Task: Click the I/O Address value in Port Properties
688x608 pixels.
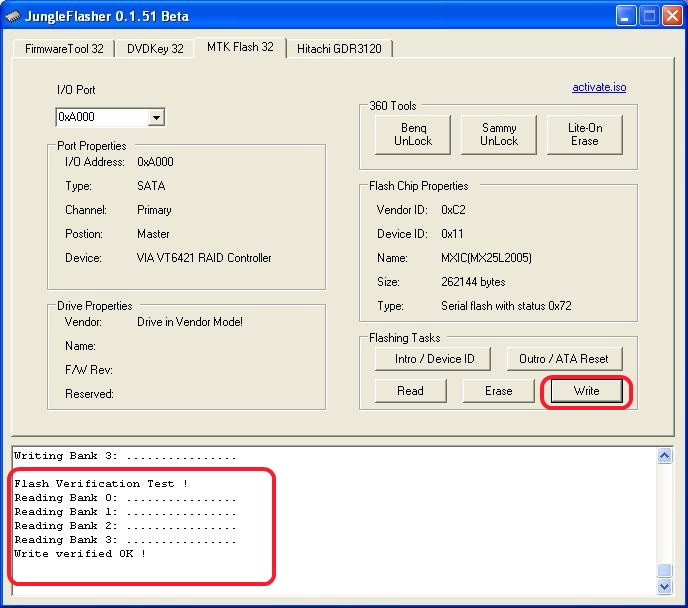Action: click(x=155, y=162)
